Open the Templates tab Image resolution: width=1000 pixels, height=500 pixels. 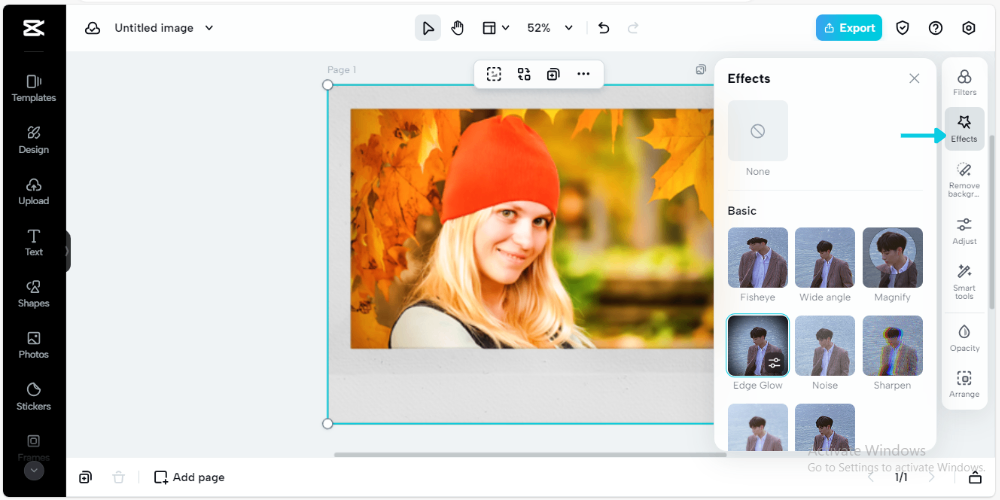(x=33, y=87)
